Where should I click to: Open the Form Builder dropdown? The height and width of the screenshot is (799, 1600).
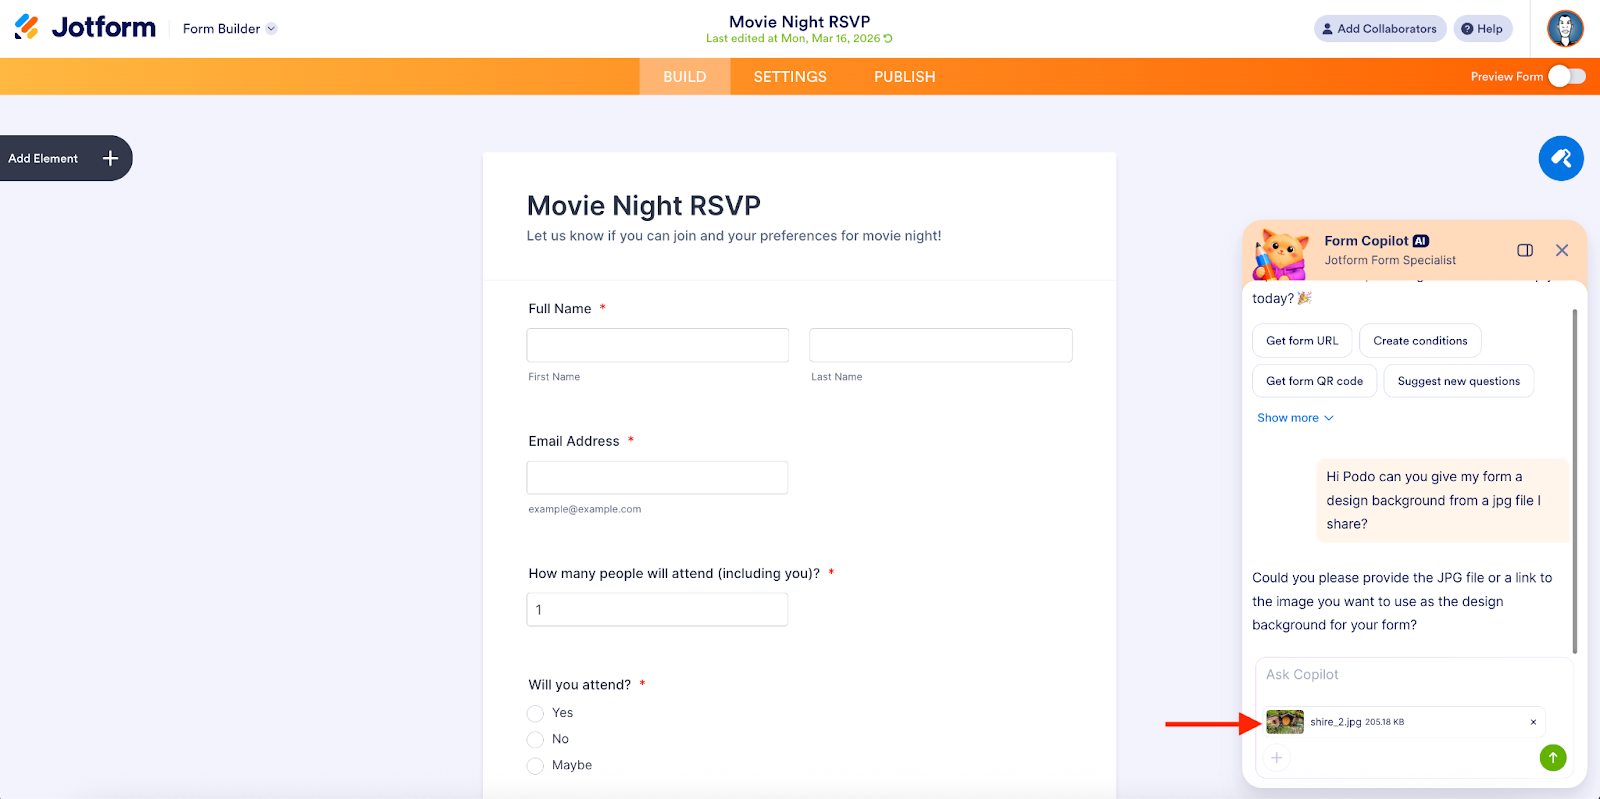click(229, 29)
